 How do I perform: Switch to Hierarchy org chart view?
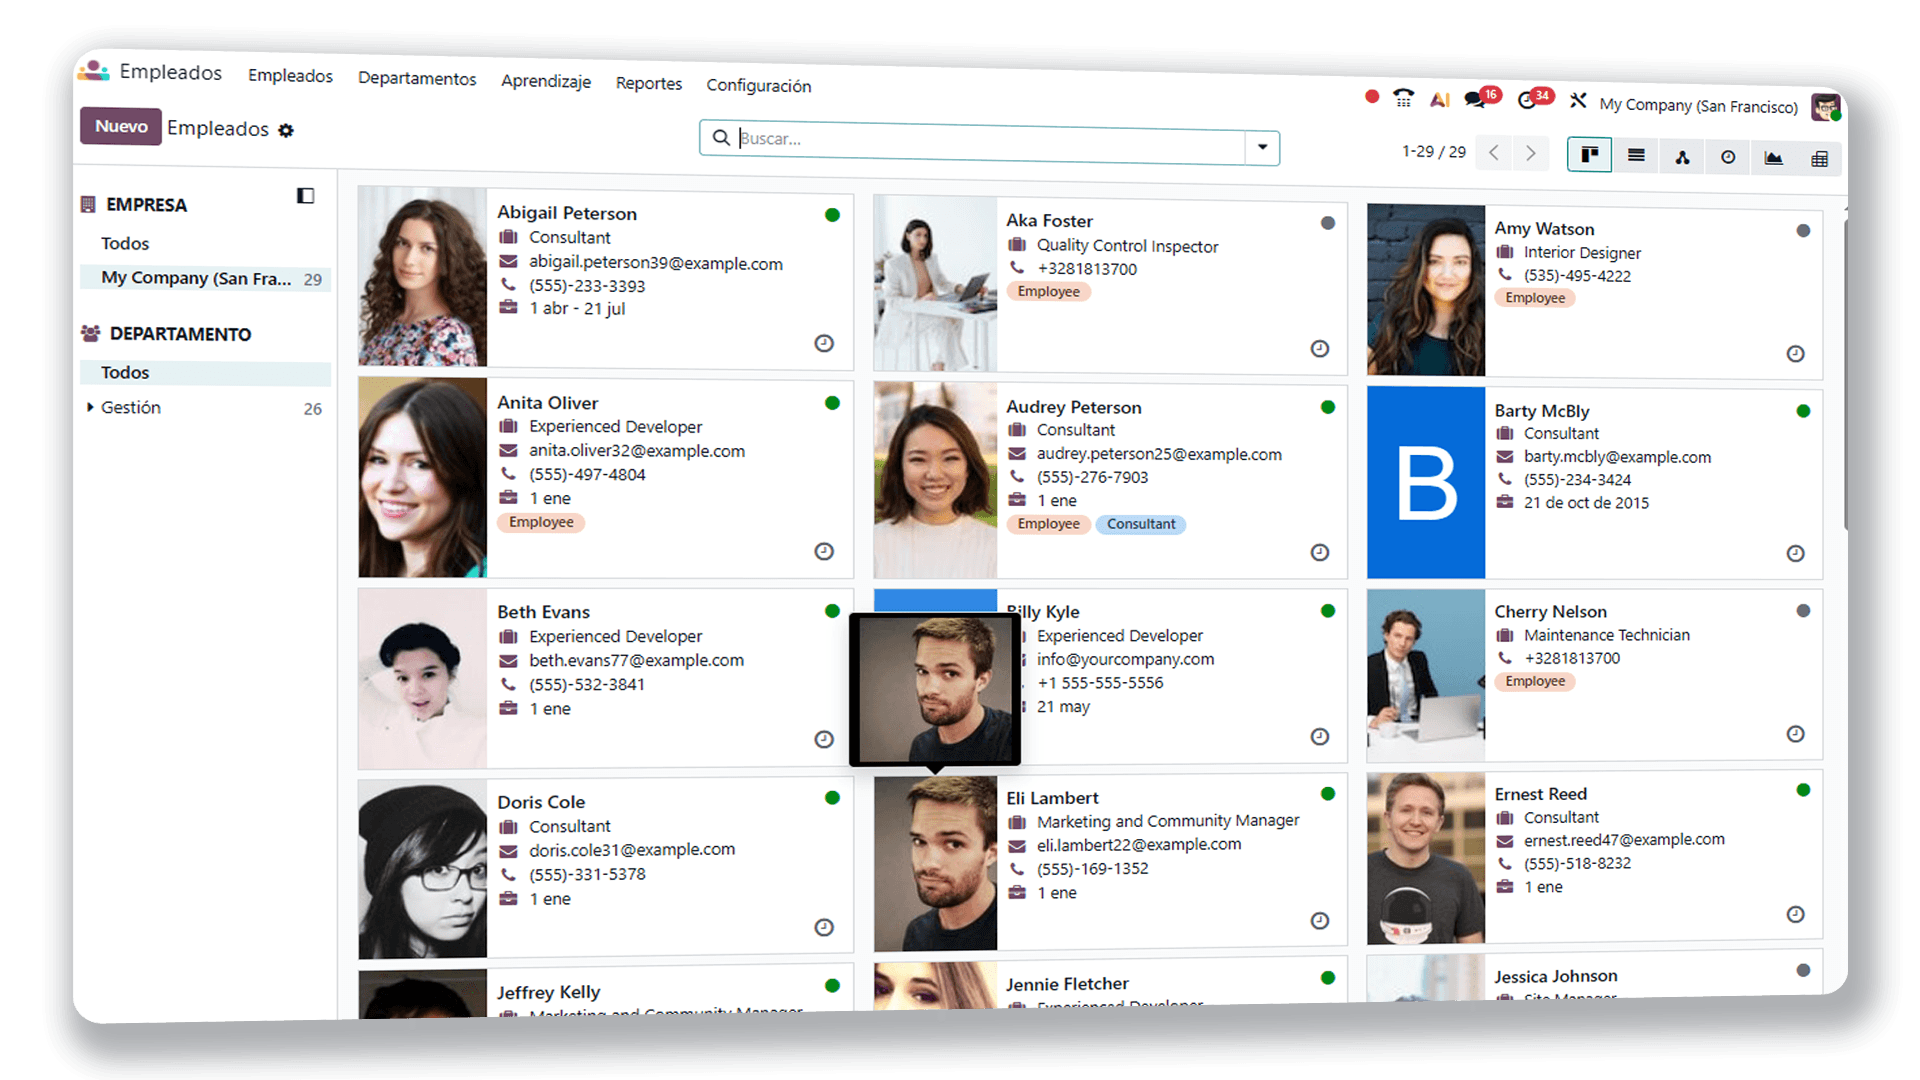click(x=1682, y=157)
